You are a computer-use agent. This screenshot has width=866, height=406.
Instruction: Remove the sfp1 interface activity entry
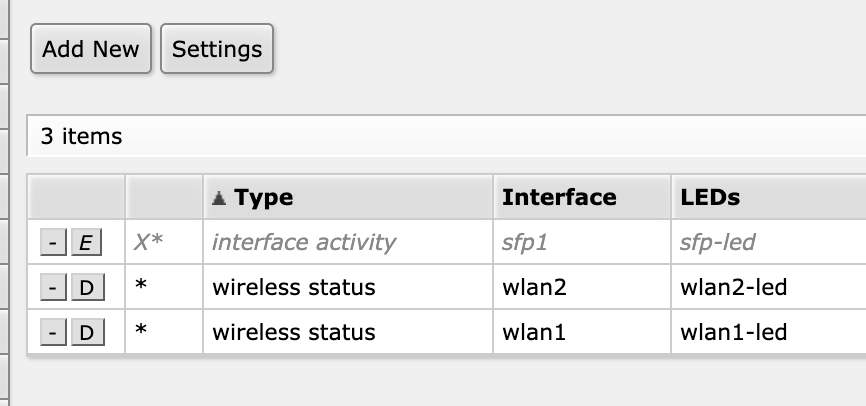(x=53, y=242)
